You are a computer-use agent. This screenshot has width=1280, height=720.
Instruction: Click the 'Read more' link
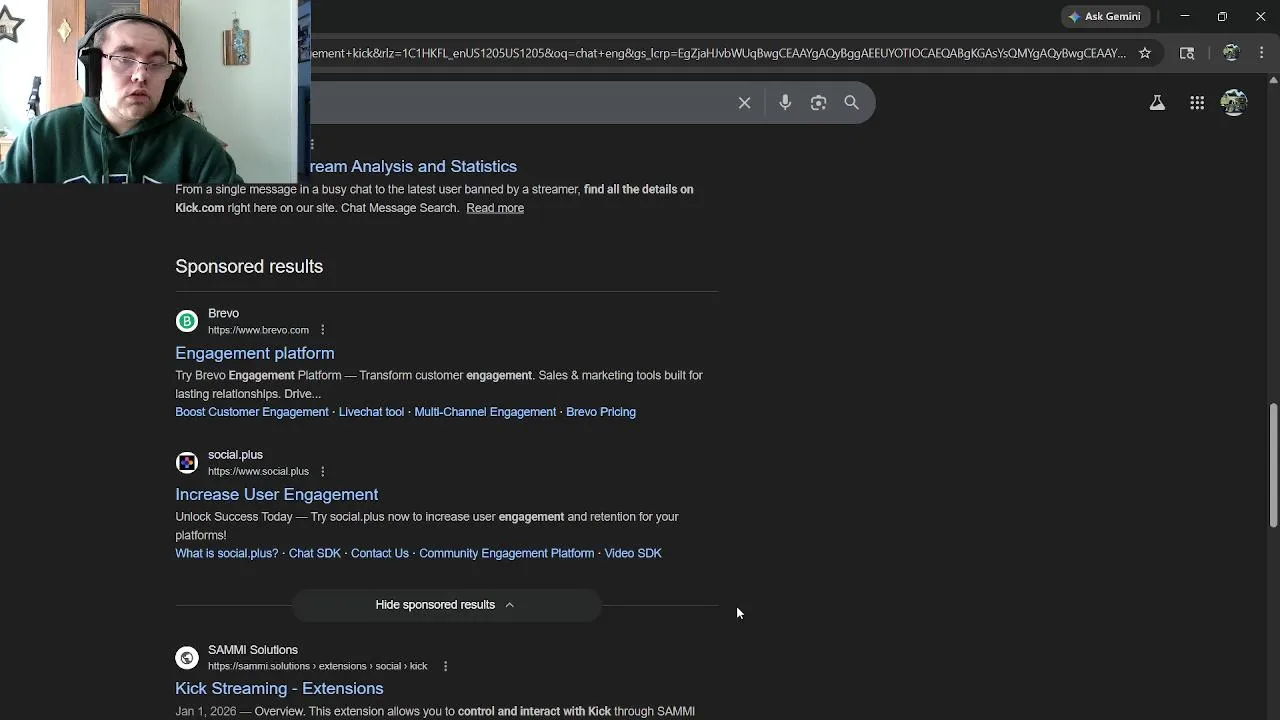point(495,208)
